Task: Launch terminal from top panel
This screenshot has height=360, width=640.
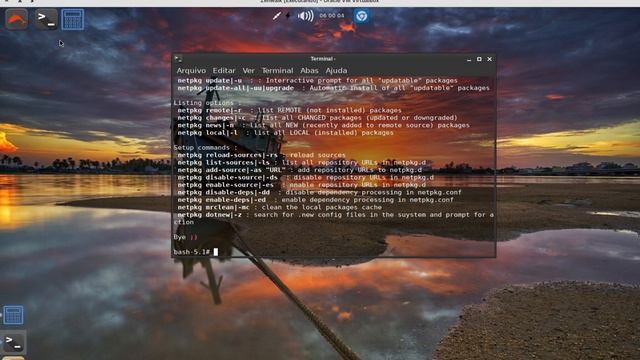Action: (46, 19)
